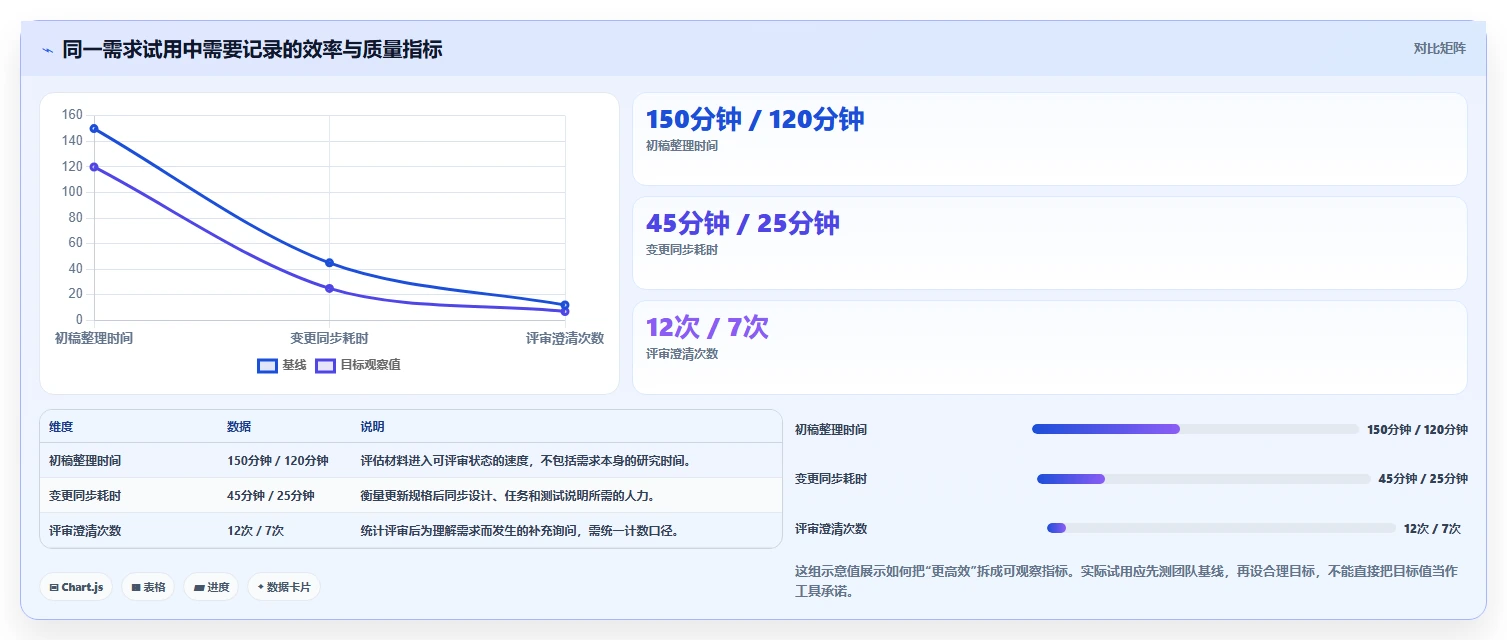This screenshot has width=1507, height=640.
Task: Click the lightning icon beside the header title
Action: 47,50
